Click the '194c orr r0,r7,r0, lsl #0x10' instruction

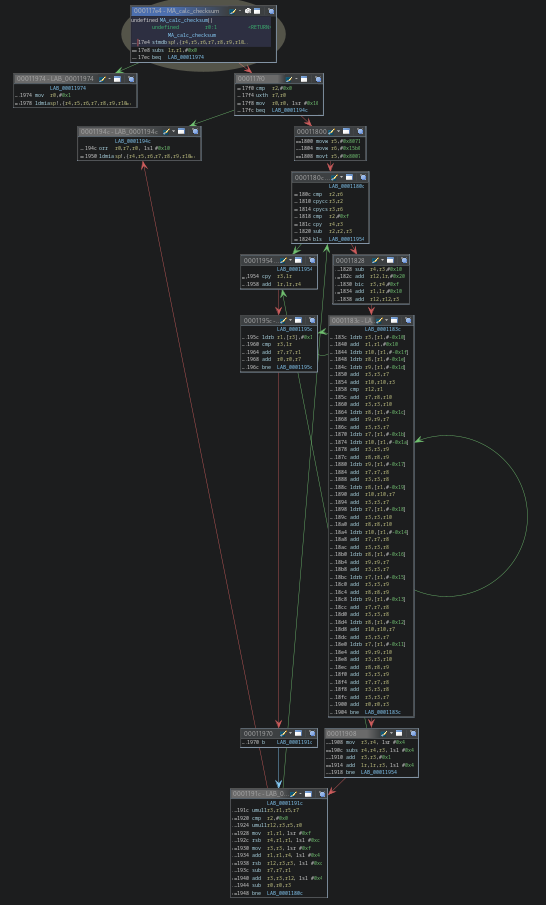pyautogui.click(x=125, y=148)
